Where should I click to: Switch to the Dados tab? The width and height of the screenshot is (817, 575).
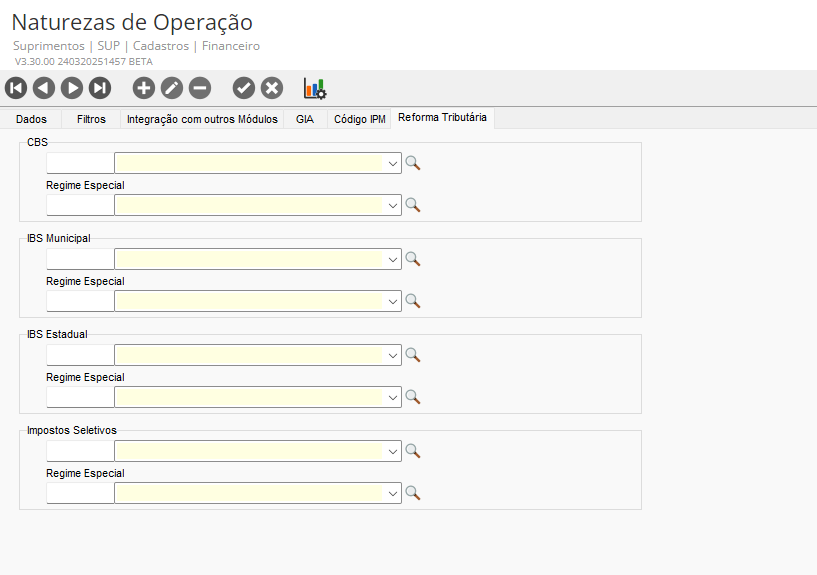(31, 119)
